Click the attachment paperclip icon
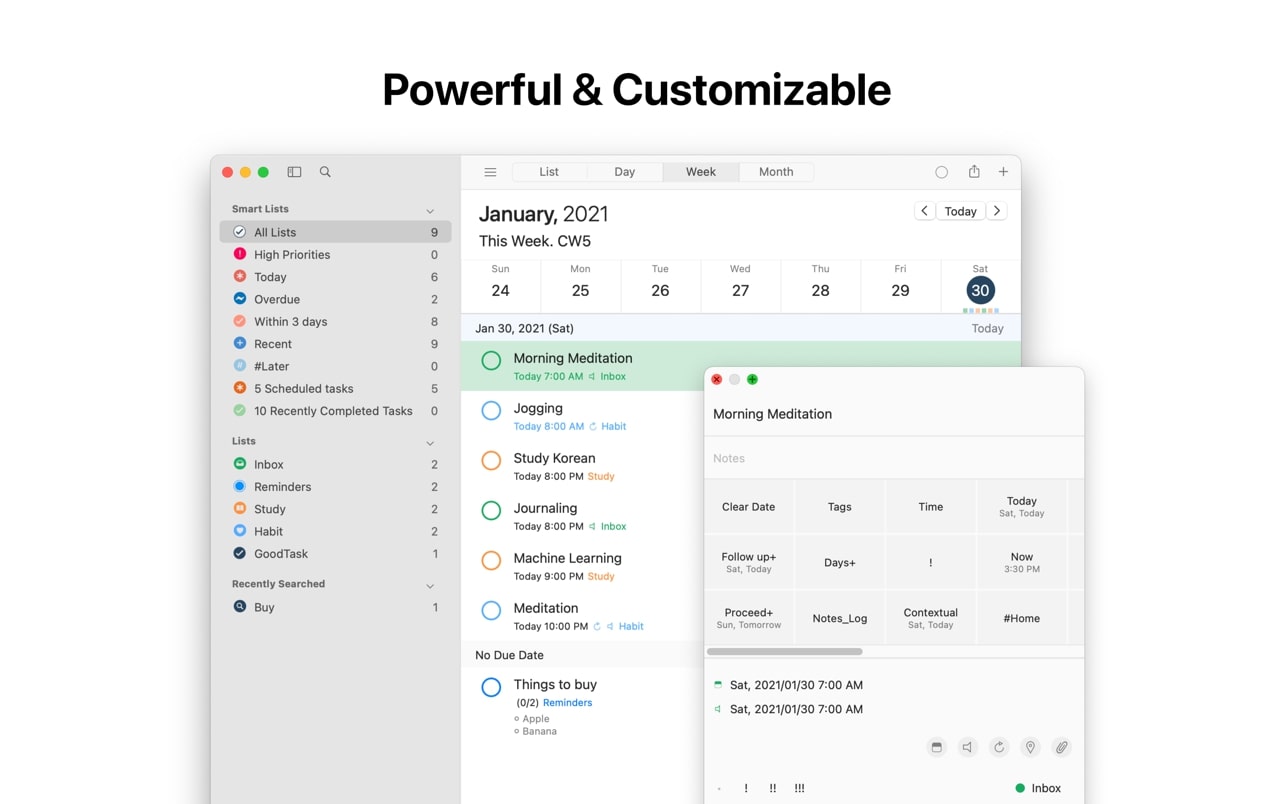 click(1062, 747)
